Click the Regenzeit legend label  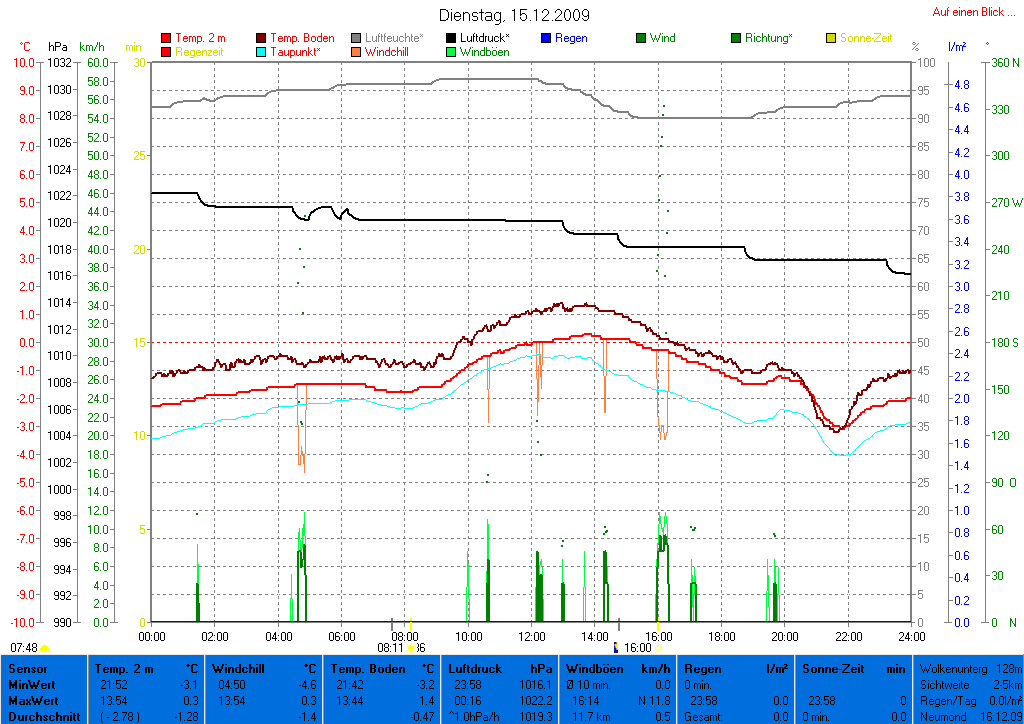(x=200, y=52)
